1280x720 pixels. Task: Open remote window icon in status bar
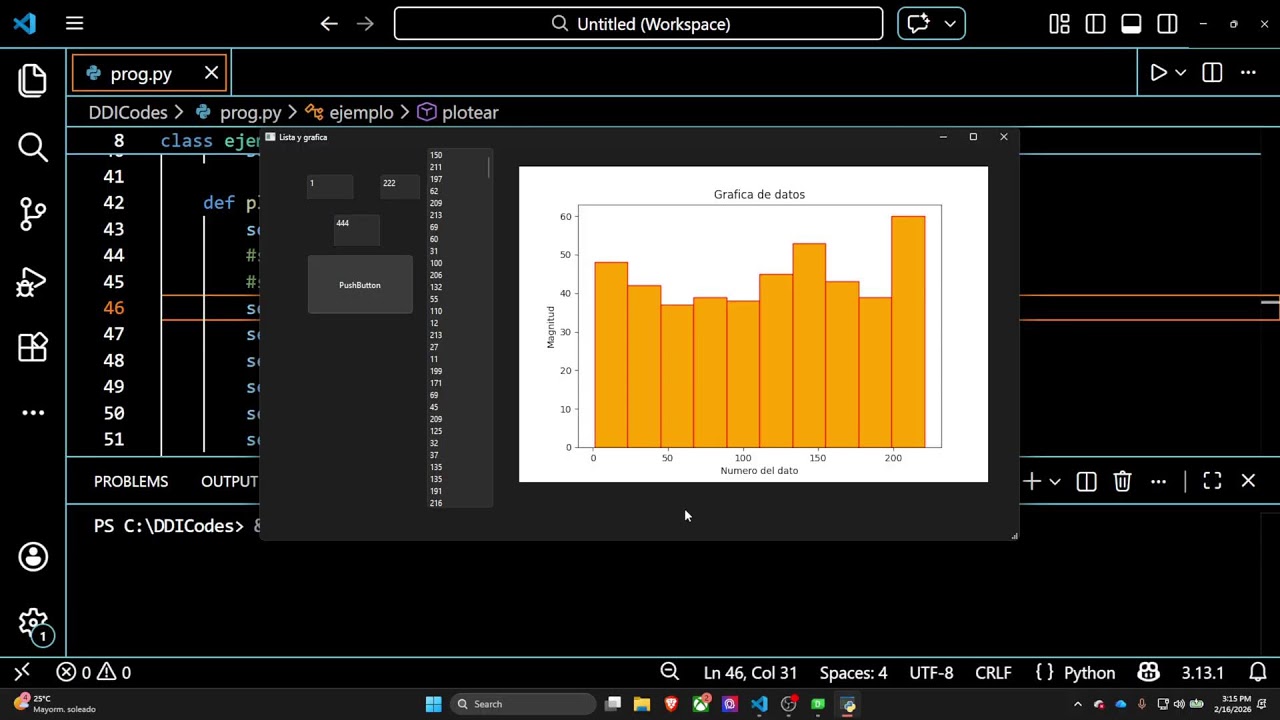(22, 672)
